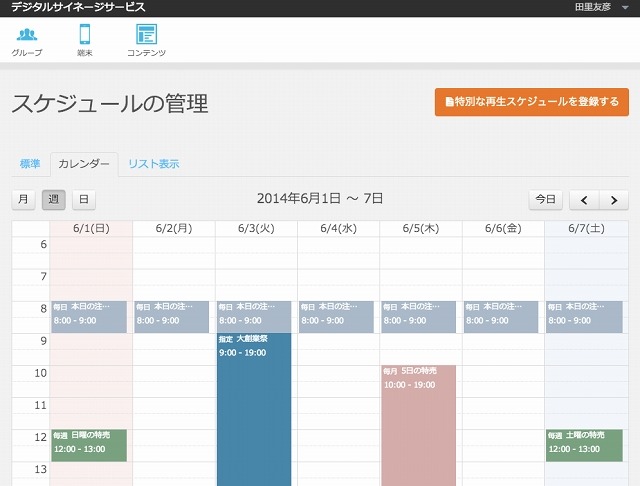Click the 6/4(水) column header
Viewport: 640px width, 486px height.
[338, 228]
